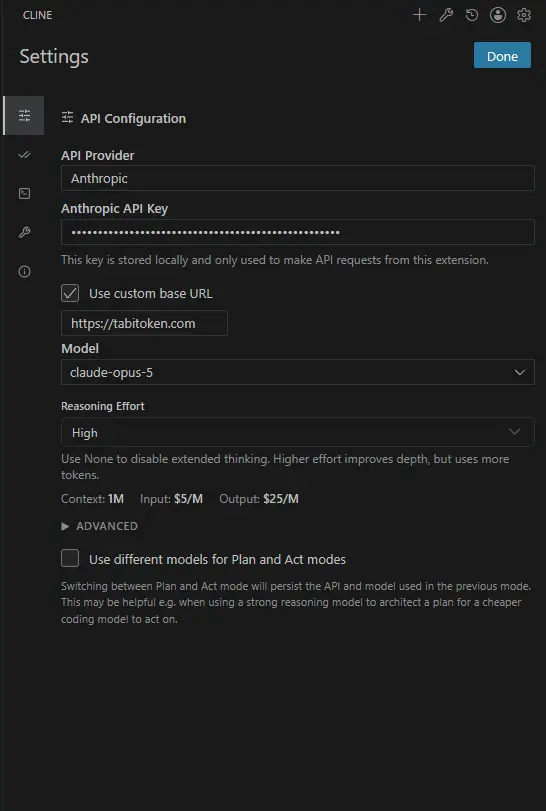Start a new task with plus icon
Screen dimensions: 546x811
click(x=419, y=15)
